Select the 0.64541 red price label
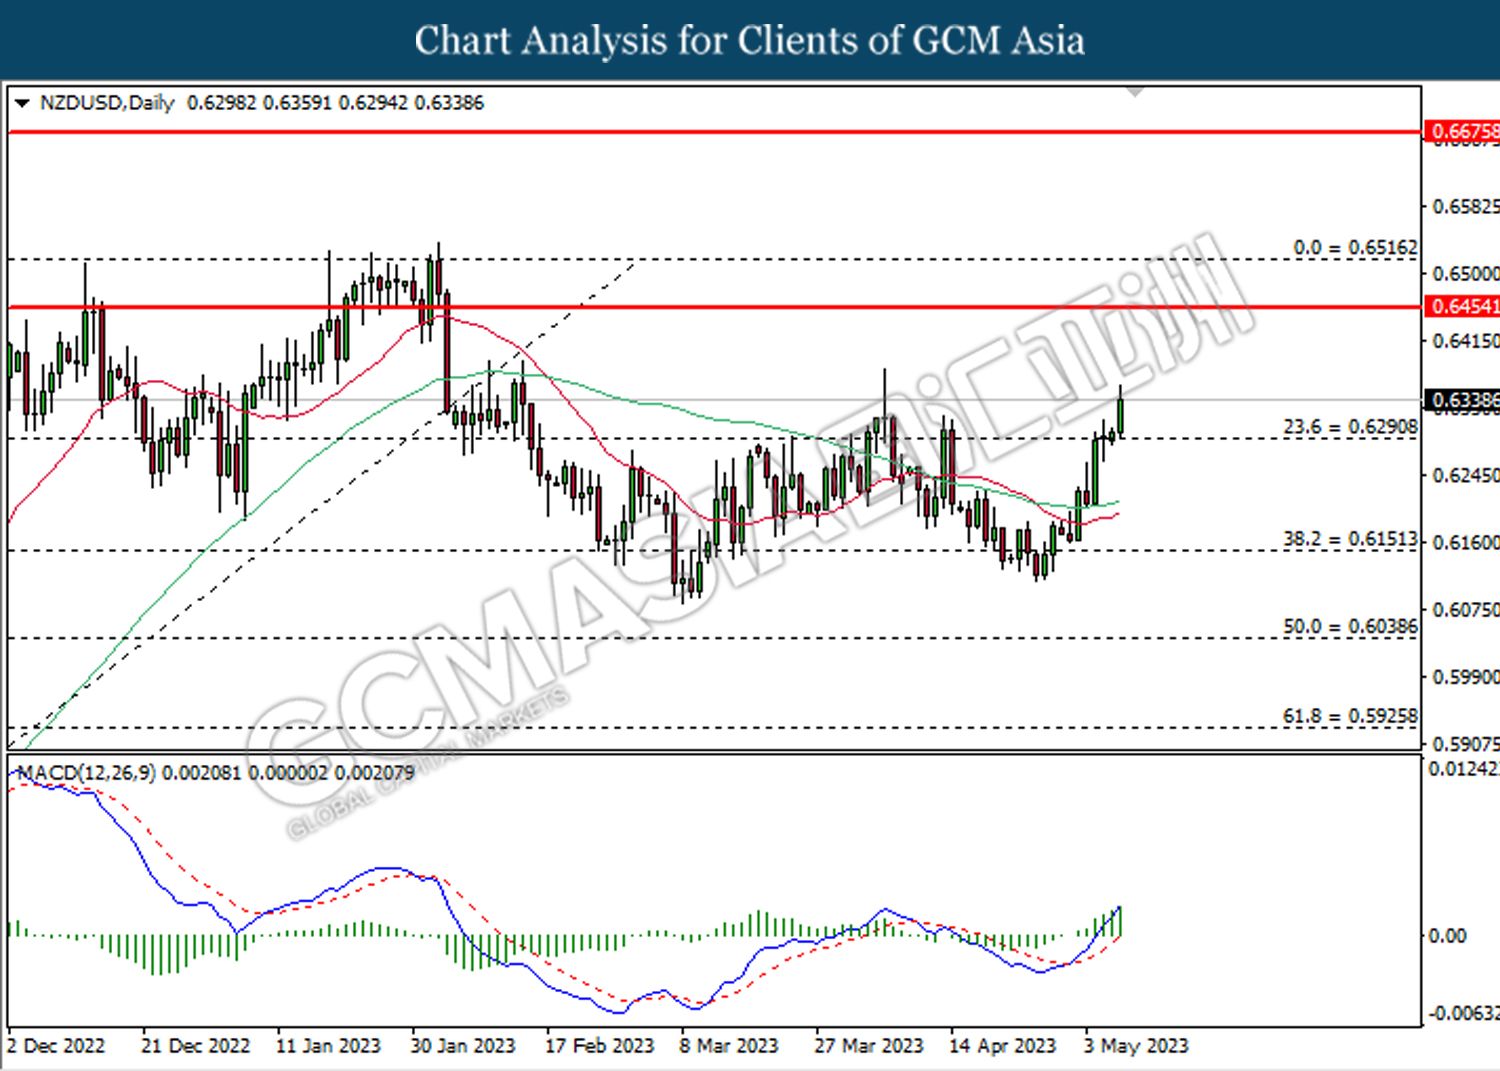 pos(1461,306)
